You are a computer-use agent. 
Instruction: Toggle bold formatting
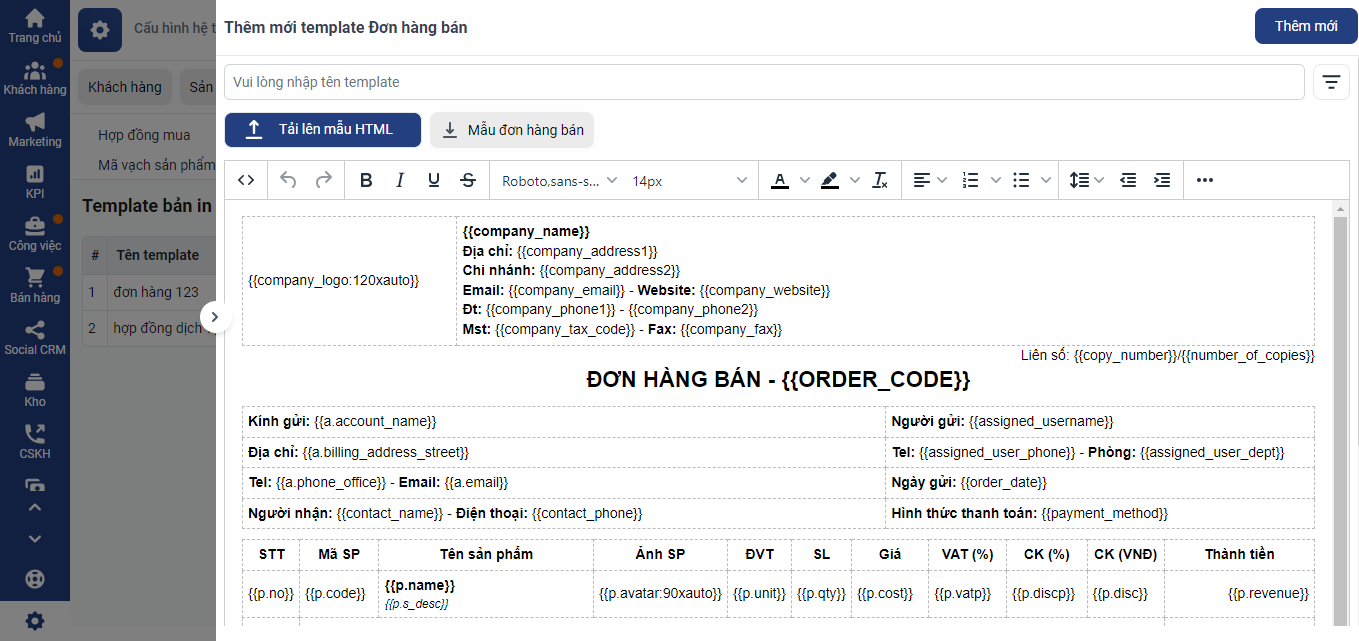coord(366,180)
